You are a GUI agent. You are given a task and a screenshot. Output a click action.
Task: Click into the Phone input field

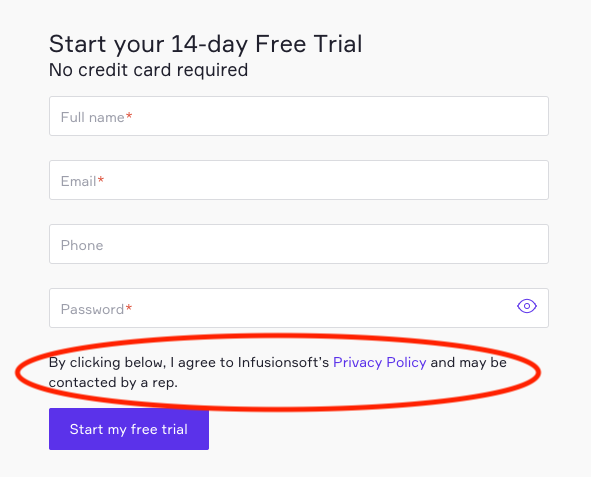(x=299, y=244)
